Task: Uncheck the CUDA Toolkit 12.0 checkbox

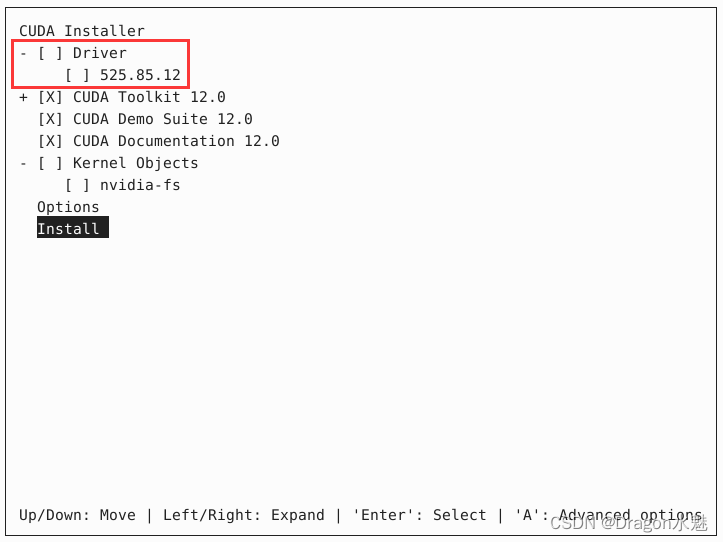Action: point(50,97)
